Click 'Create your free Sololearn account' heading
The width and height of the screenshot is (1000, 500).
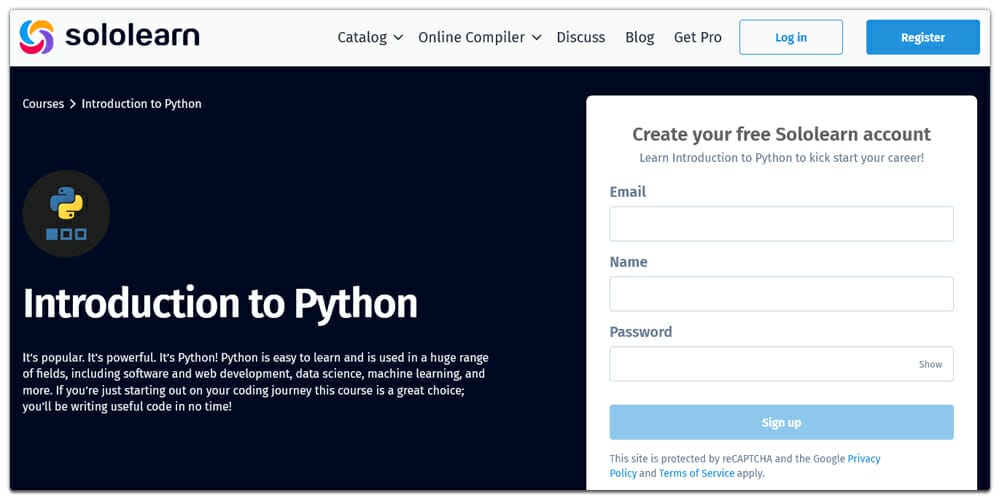coord(781,134)
